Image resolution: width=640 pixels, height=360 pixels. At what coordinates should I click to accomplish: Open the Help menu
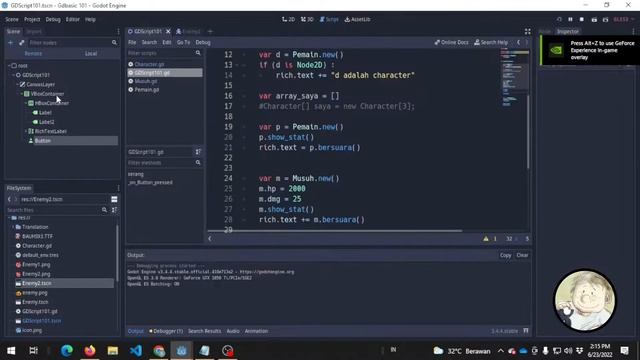pos(90,19)
